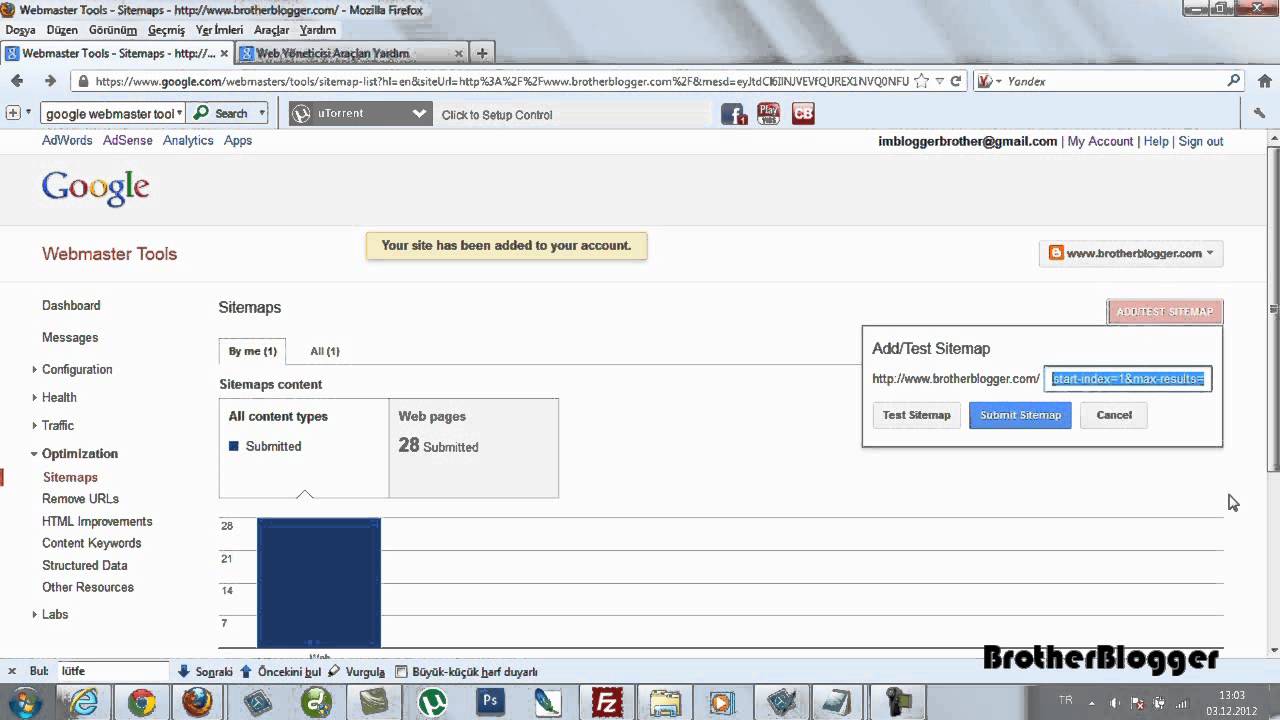Open the Search button dropdown arrow
This screenshot has width=1280, height=720.
coord(262,113)
